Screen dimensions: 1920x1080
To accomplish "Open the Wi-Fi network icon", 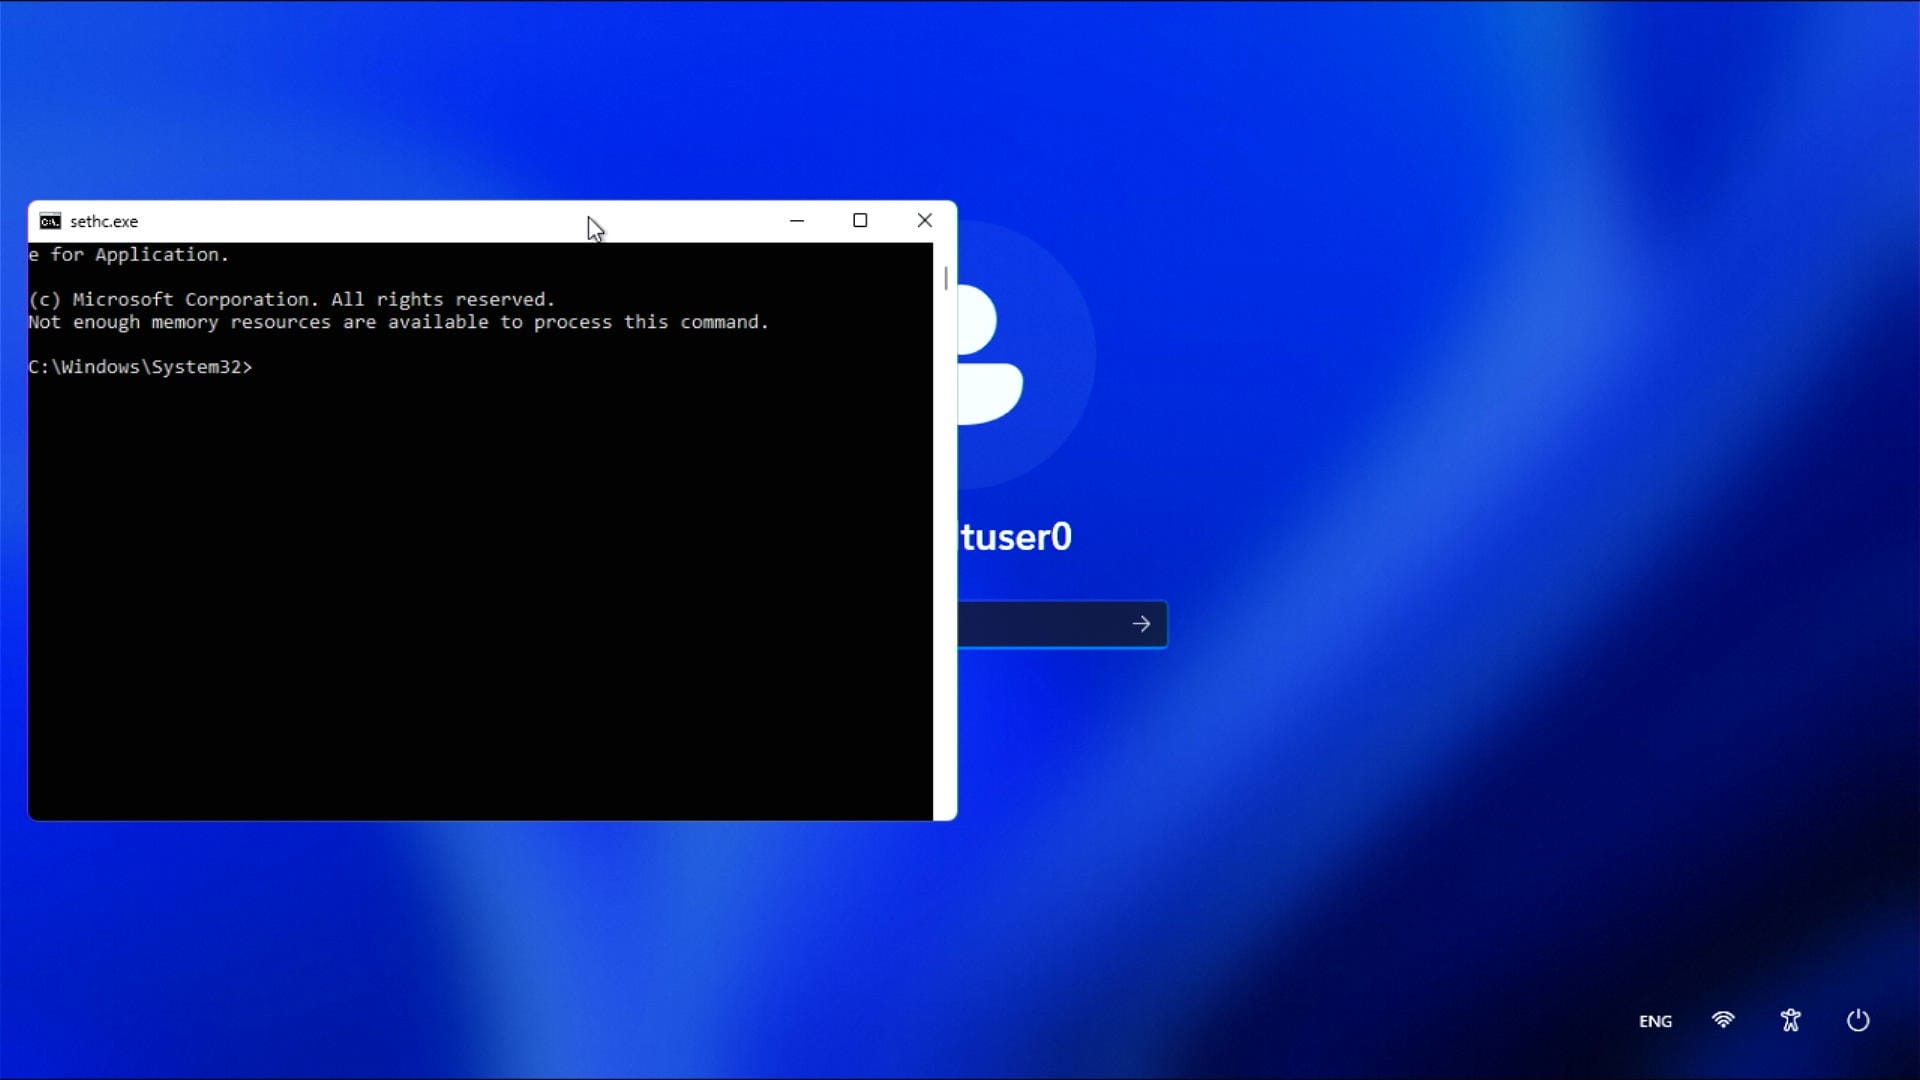I will [x=1723, y=1020].
